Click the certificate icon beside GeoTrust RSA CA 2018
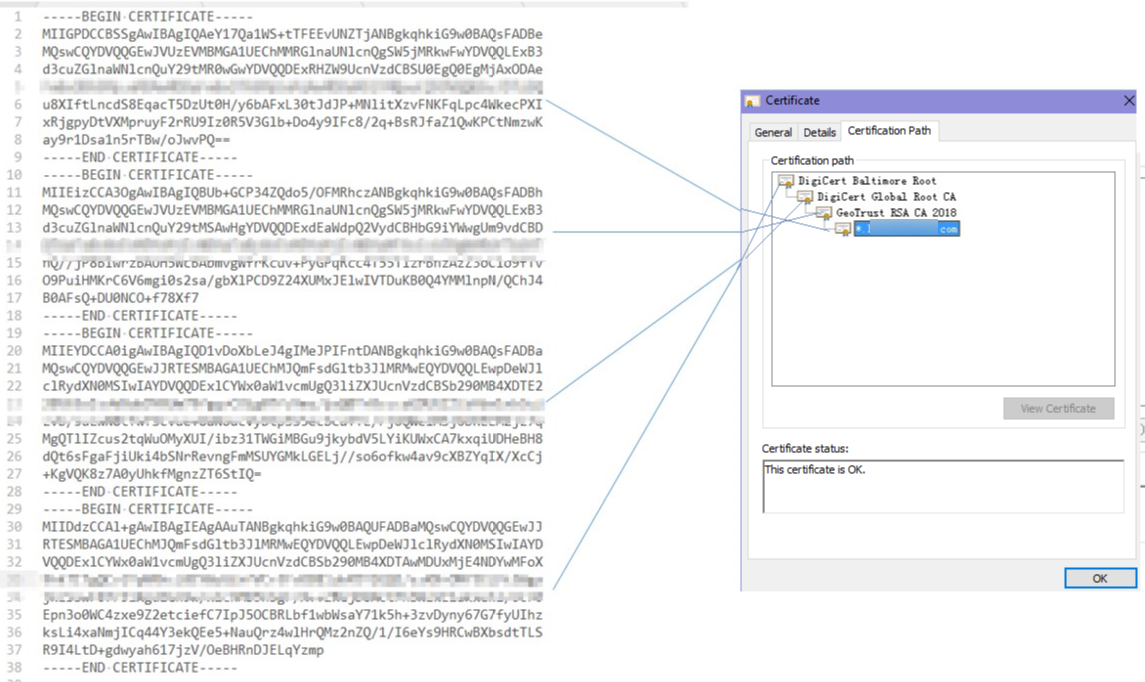This screenshot has height=682, width=1145. (x=824, y=212)
